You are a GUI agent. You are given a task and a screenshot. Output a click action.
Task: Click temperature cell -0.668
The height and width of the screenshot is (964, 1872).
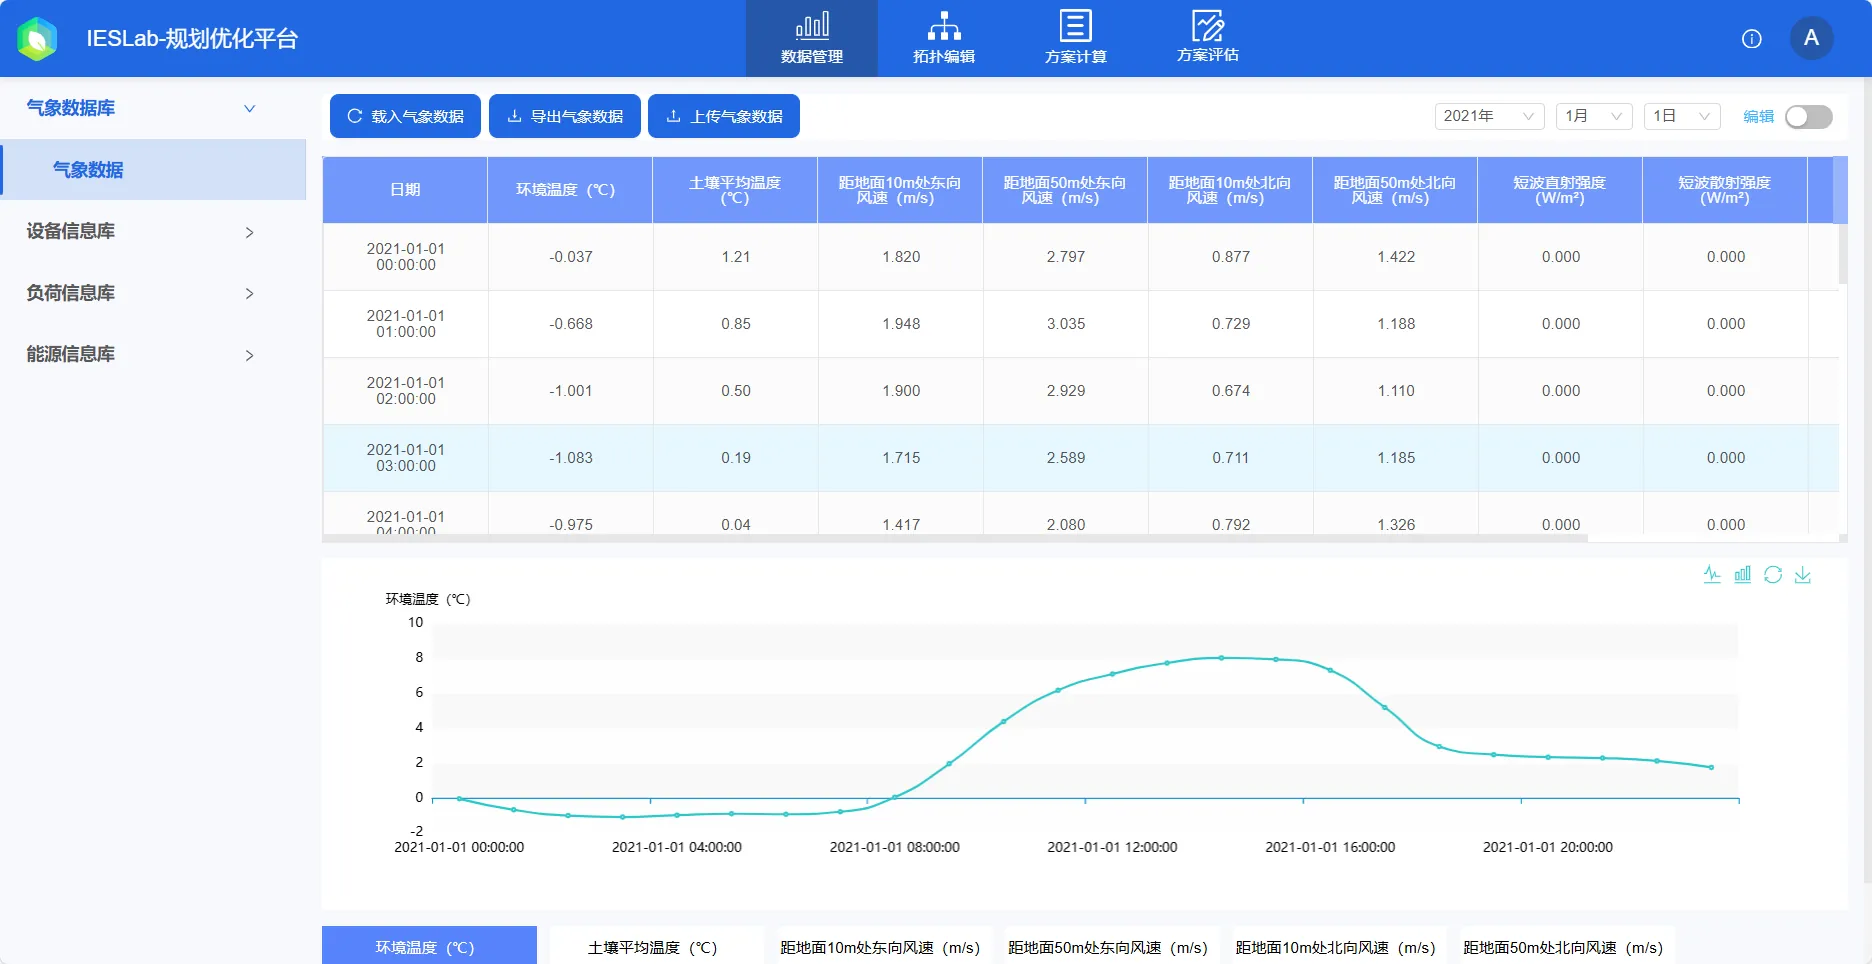pyautogui.click(x=571, y=324)
